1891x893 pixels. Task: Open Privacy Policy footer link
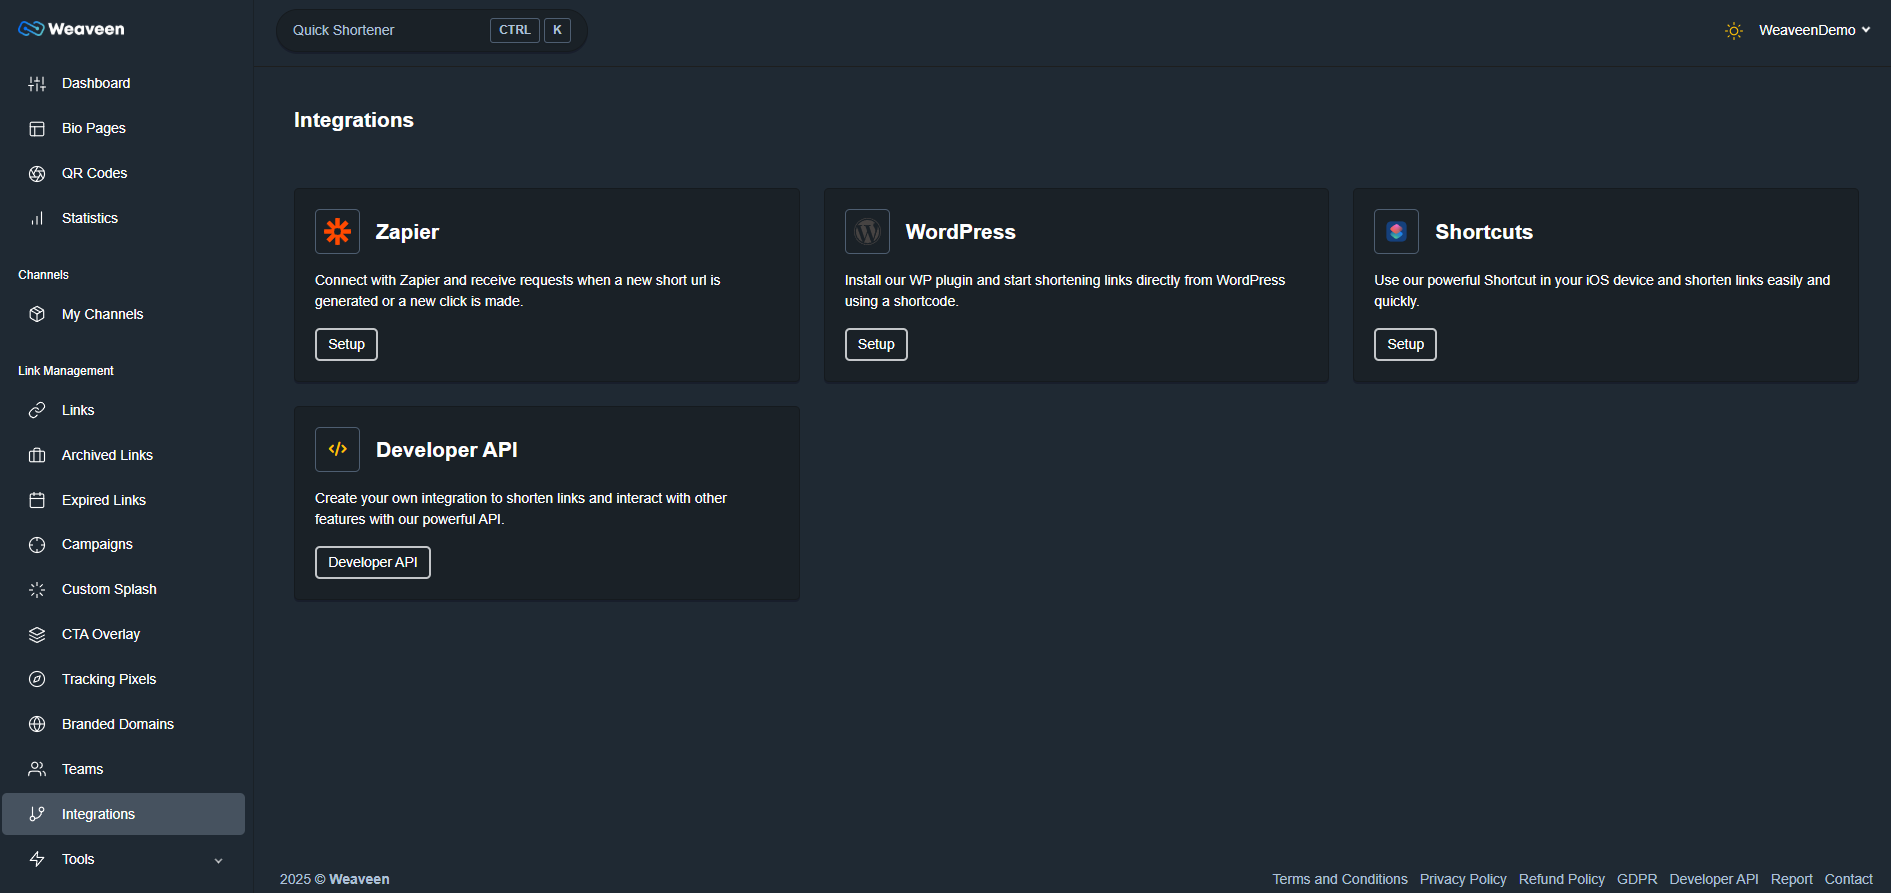coord(1462,879)
